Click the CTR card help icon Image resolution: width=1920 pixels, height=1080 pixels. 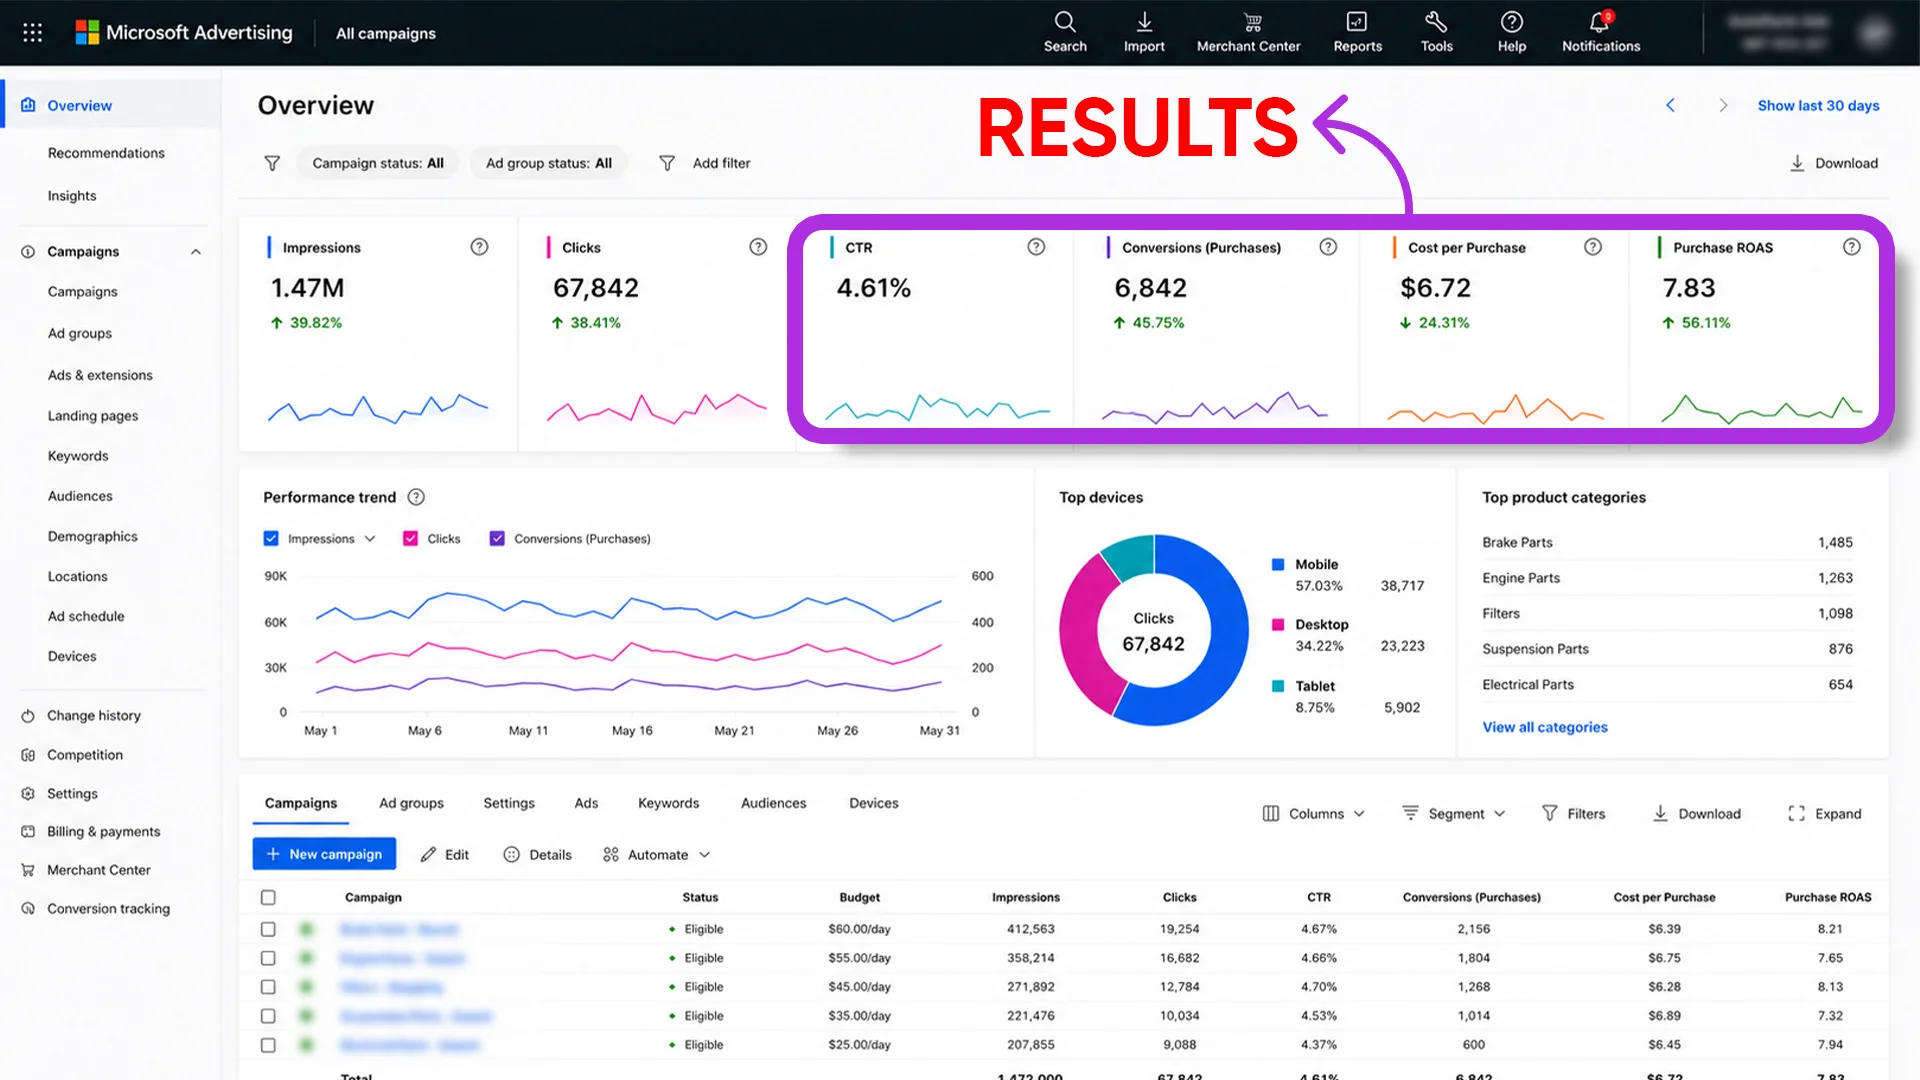click(1036, 247)
